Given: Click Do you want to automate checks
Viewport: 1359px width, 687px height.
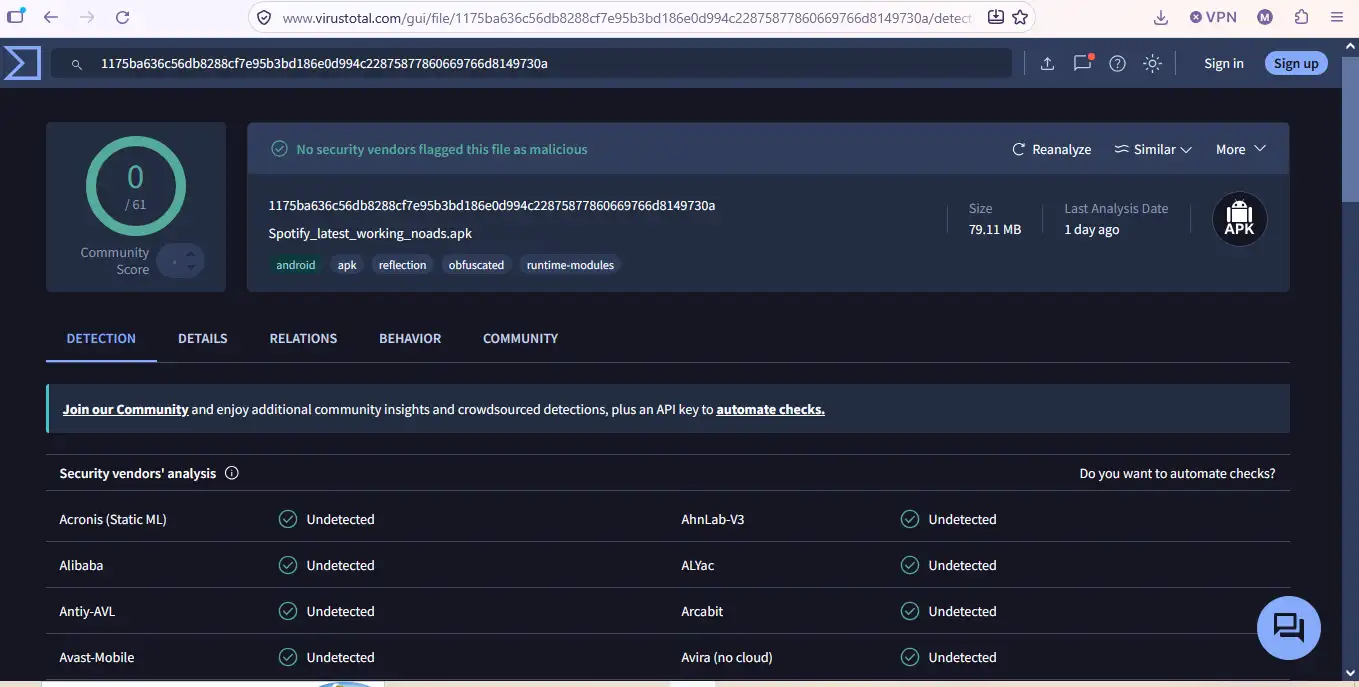Looking at the screenshot, I should pyautogui.click(x=1177, y=473).
